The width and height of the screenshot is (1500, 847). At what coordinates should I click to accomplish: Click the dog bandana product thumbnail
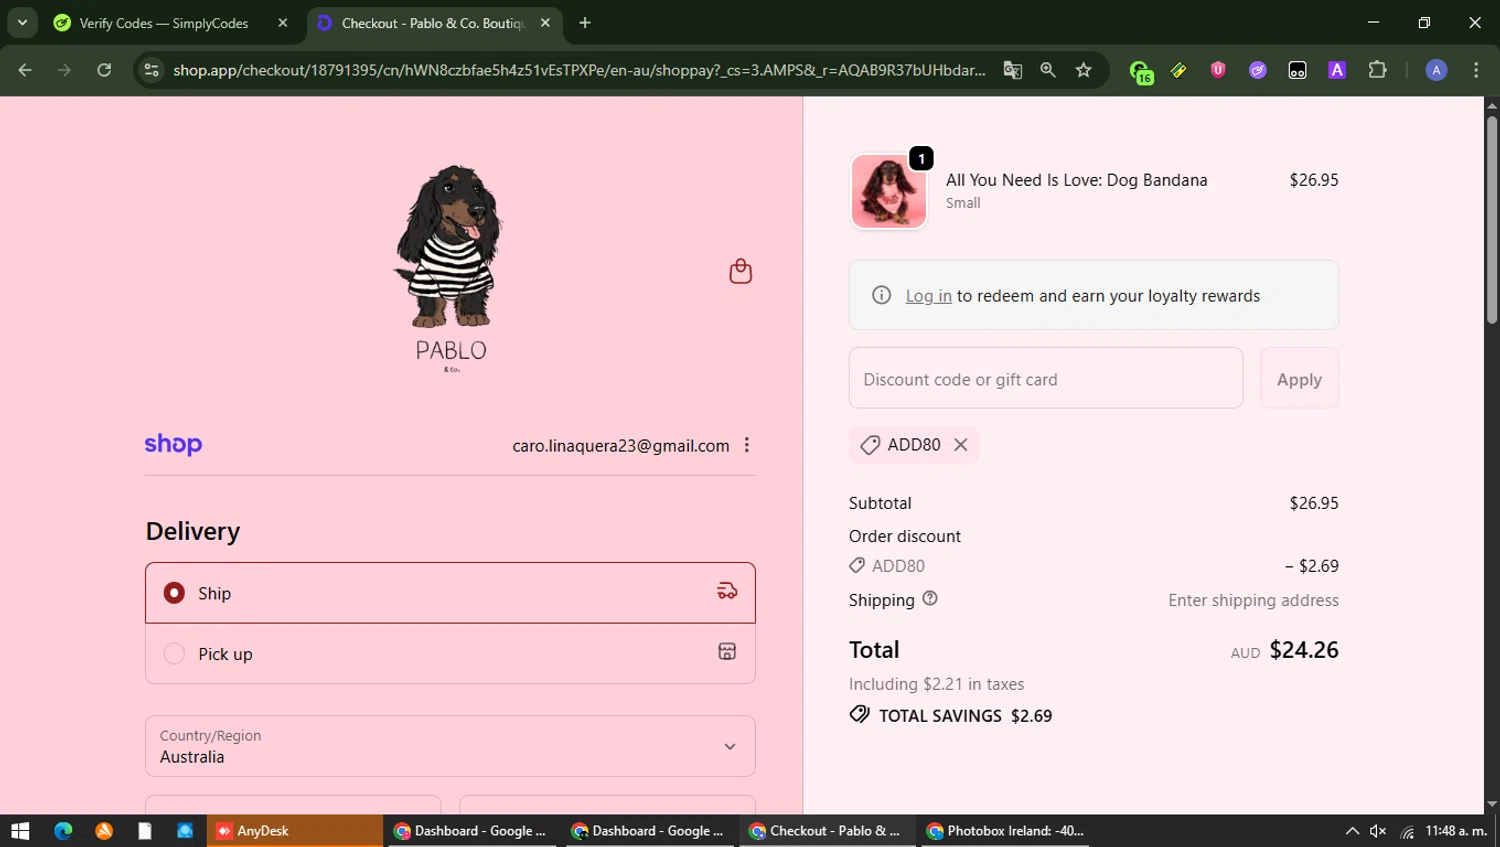pyautogui.click(x=888, y=191)
